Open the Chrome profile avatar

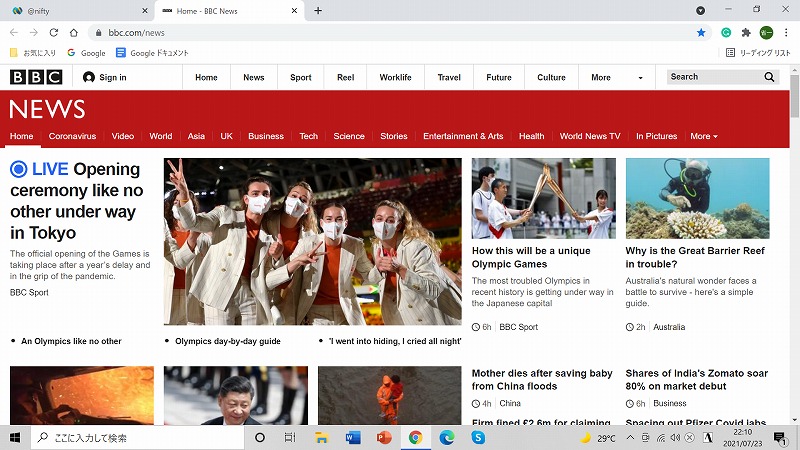point(766,33)
